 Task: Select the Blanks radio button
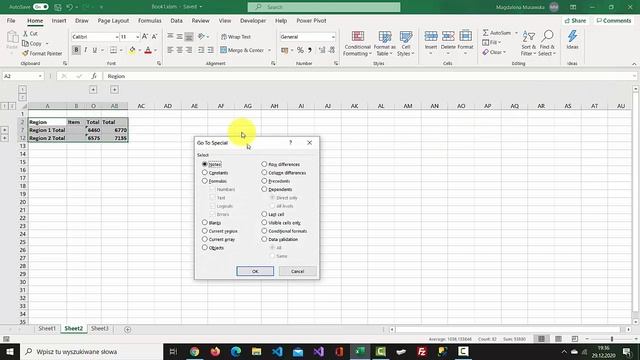[204, 222]
